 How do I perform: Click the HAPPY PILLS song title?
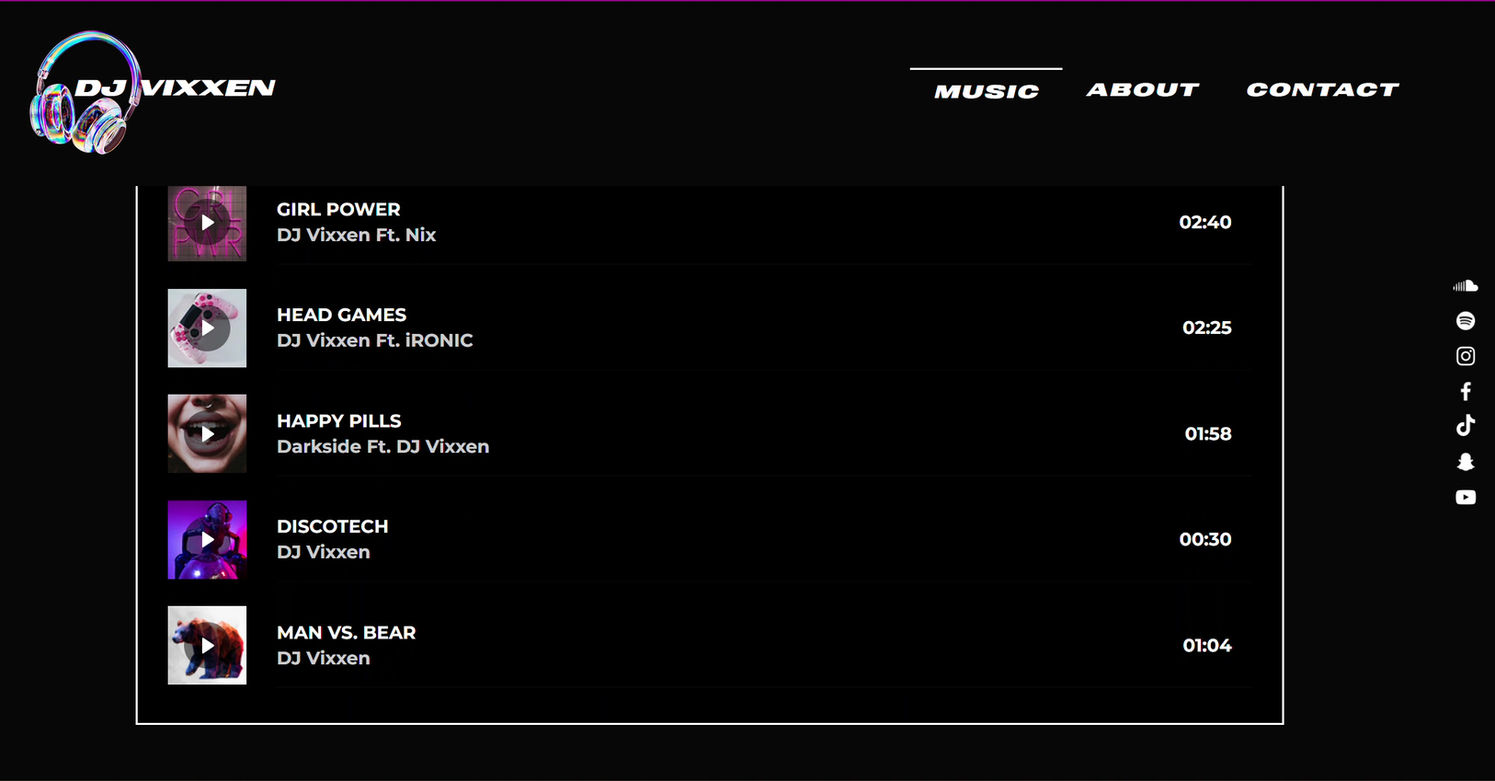339,421
